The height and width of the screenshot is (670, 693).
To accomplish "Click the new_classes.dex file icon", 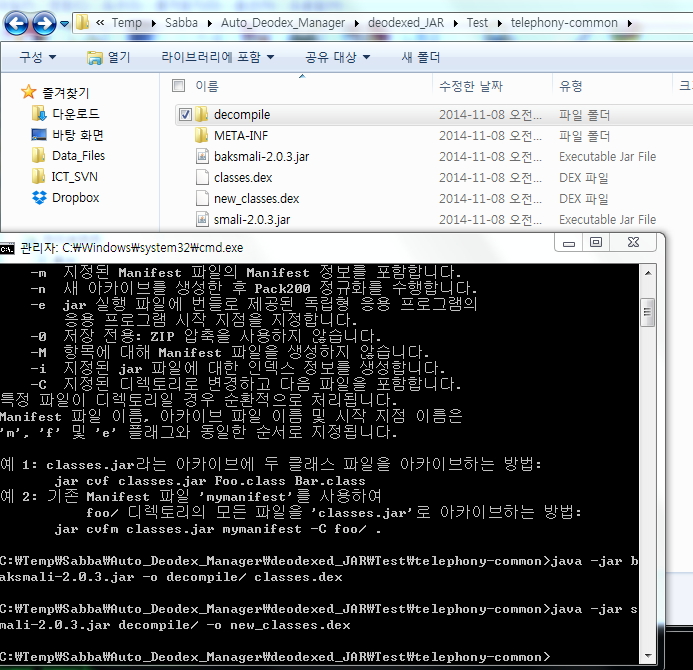I will (x=202, y=198).
